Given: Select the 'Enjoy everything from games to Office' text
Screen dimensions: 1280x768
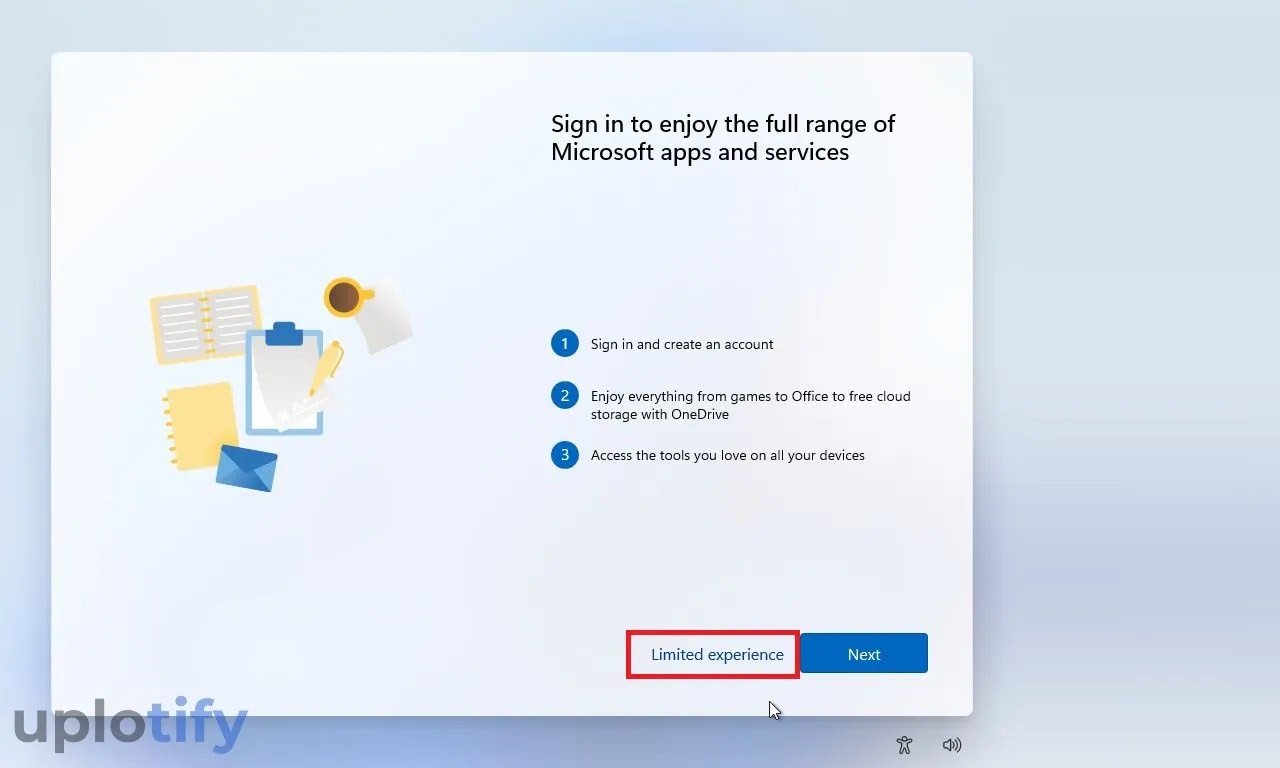Looking at the screenshot, I should tap(750, 405).
